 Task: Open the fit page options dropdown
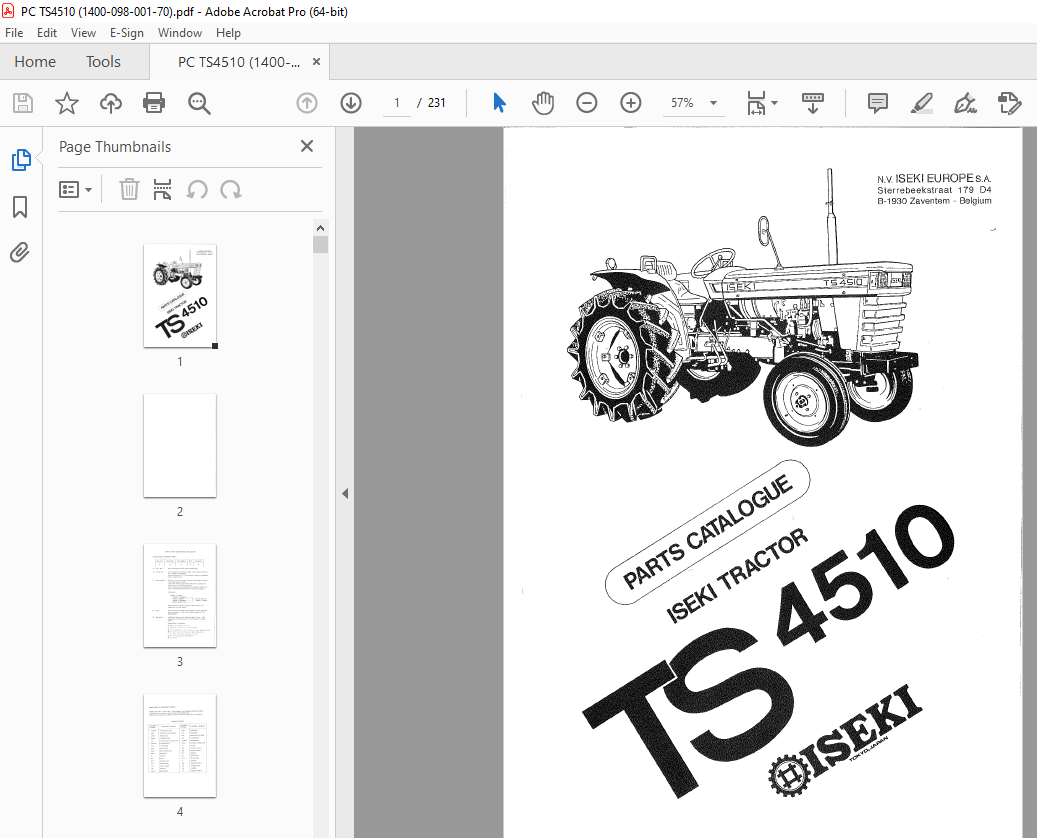[762, 103]
